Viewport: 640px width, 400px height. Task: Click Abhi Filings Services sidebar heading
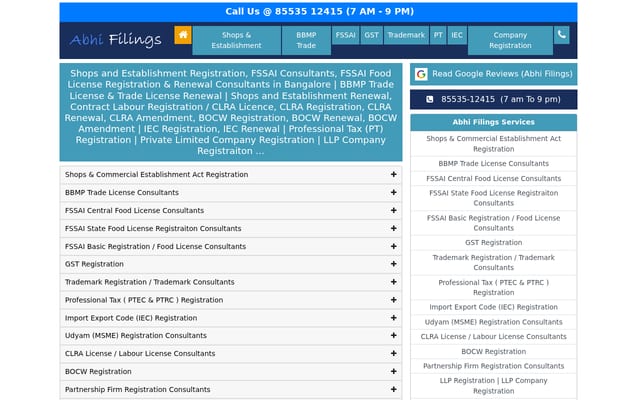pyautogui.click(x=493, y=122)
